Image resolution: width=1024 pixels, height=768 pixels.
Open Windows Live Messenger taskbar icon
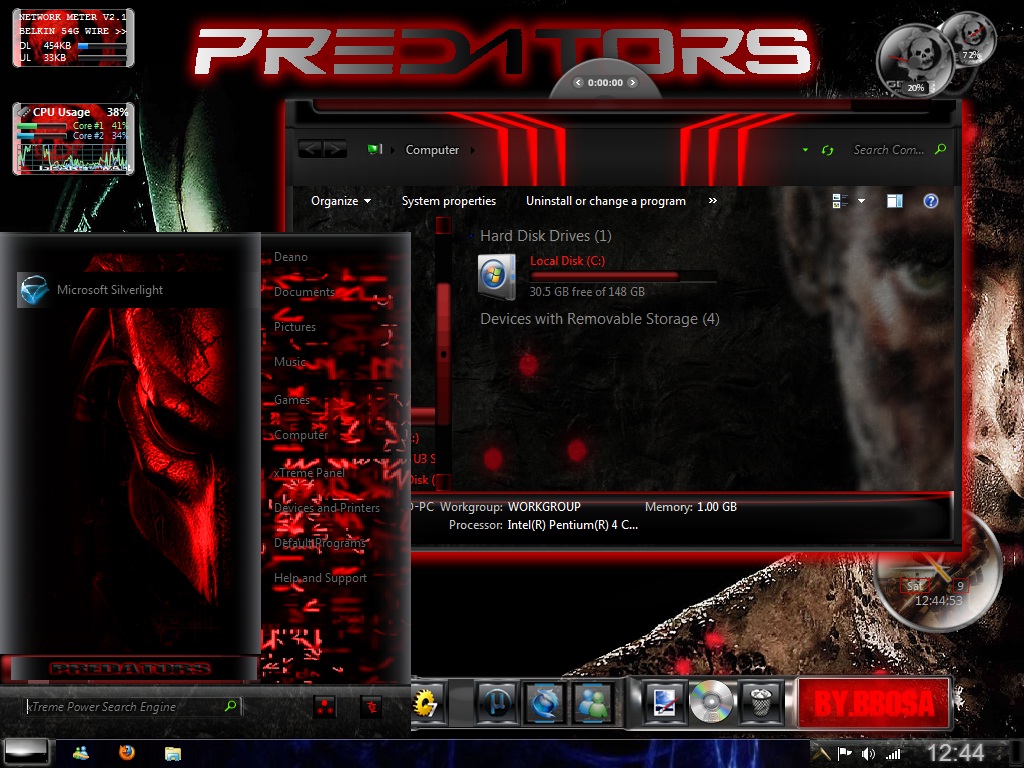coord(81,753)
